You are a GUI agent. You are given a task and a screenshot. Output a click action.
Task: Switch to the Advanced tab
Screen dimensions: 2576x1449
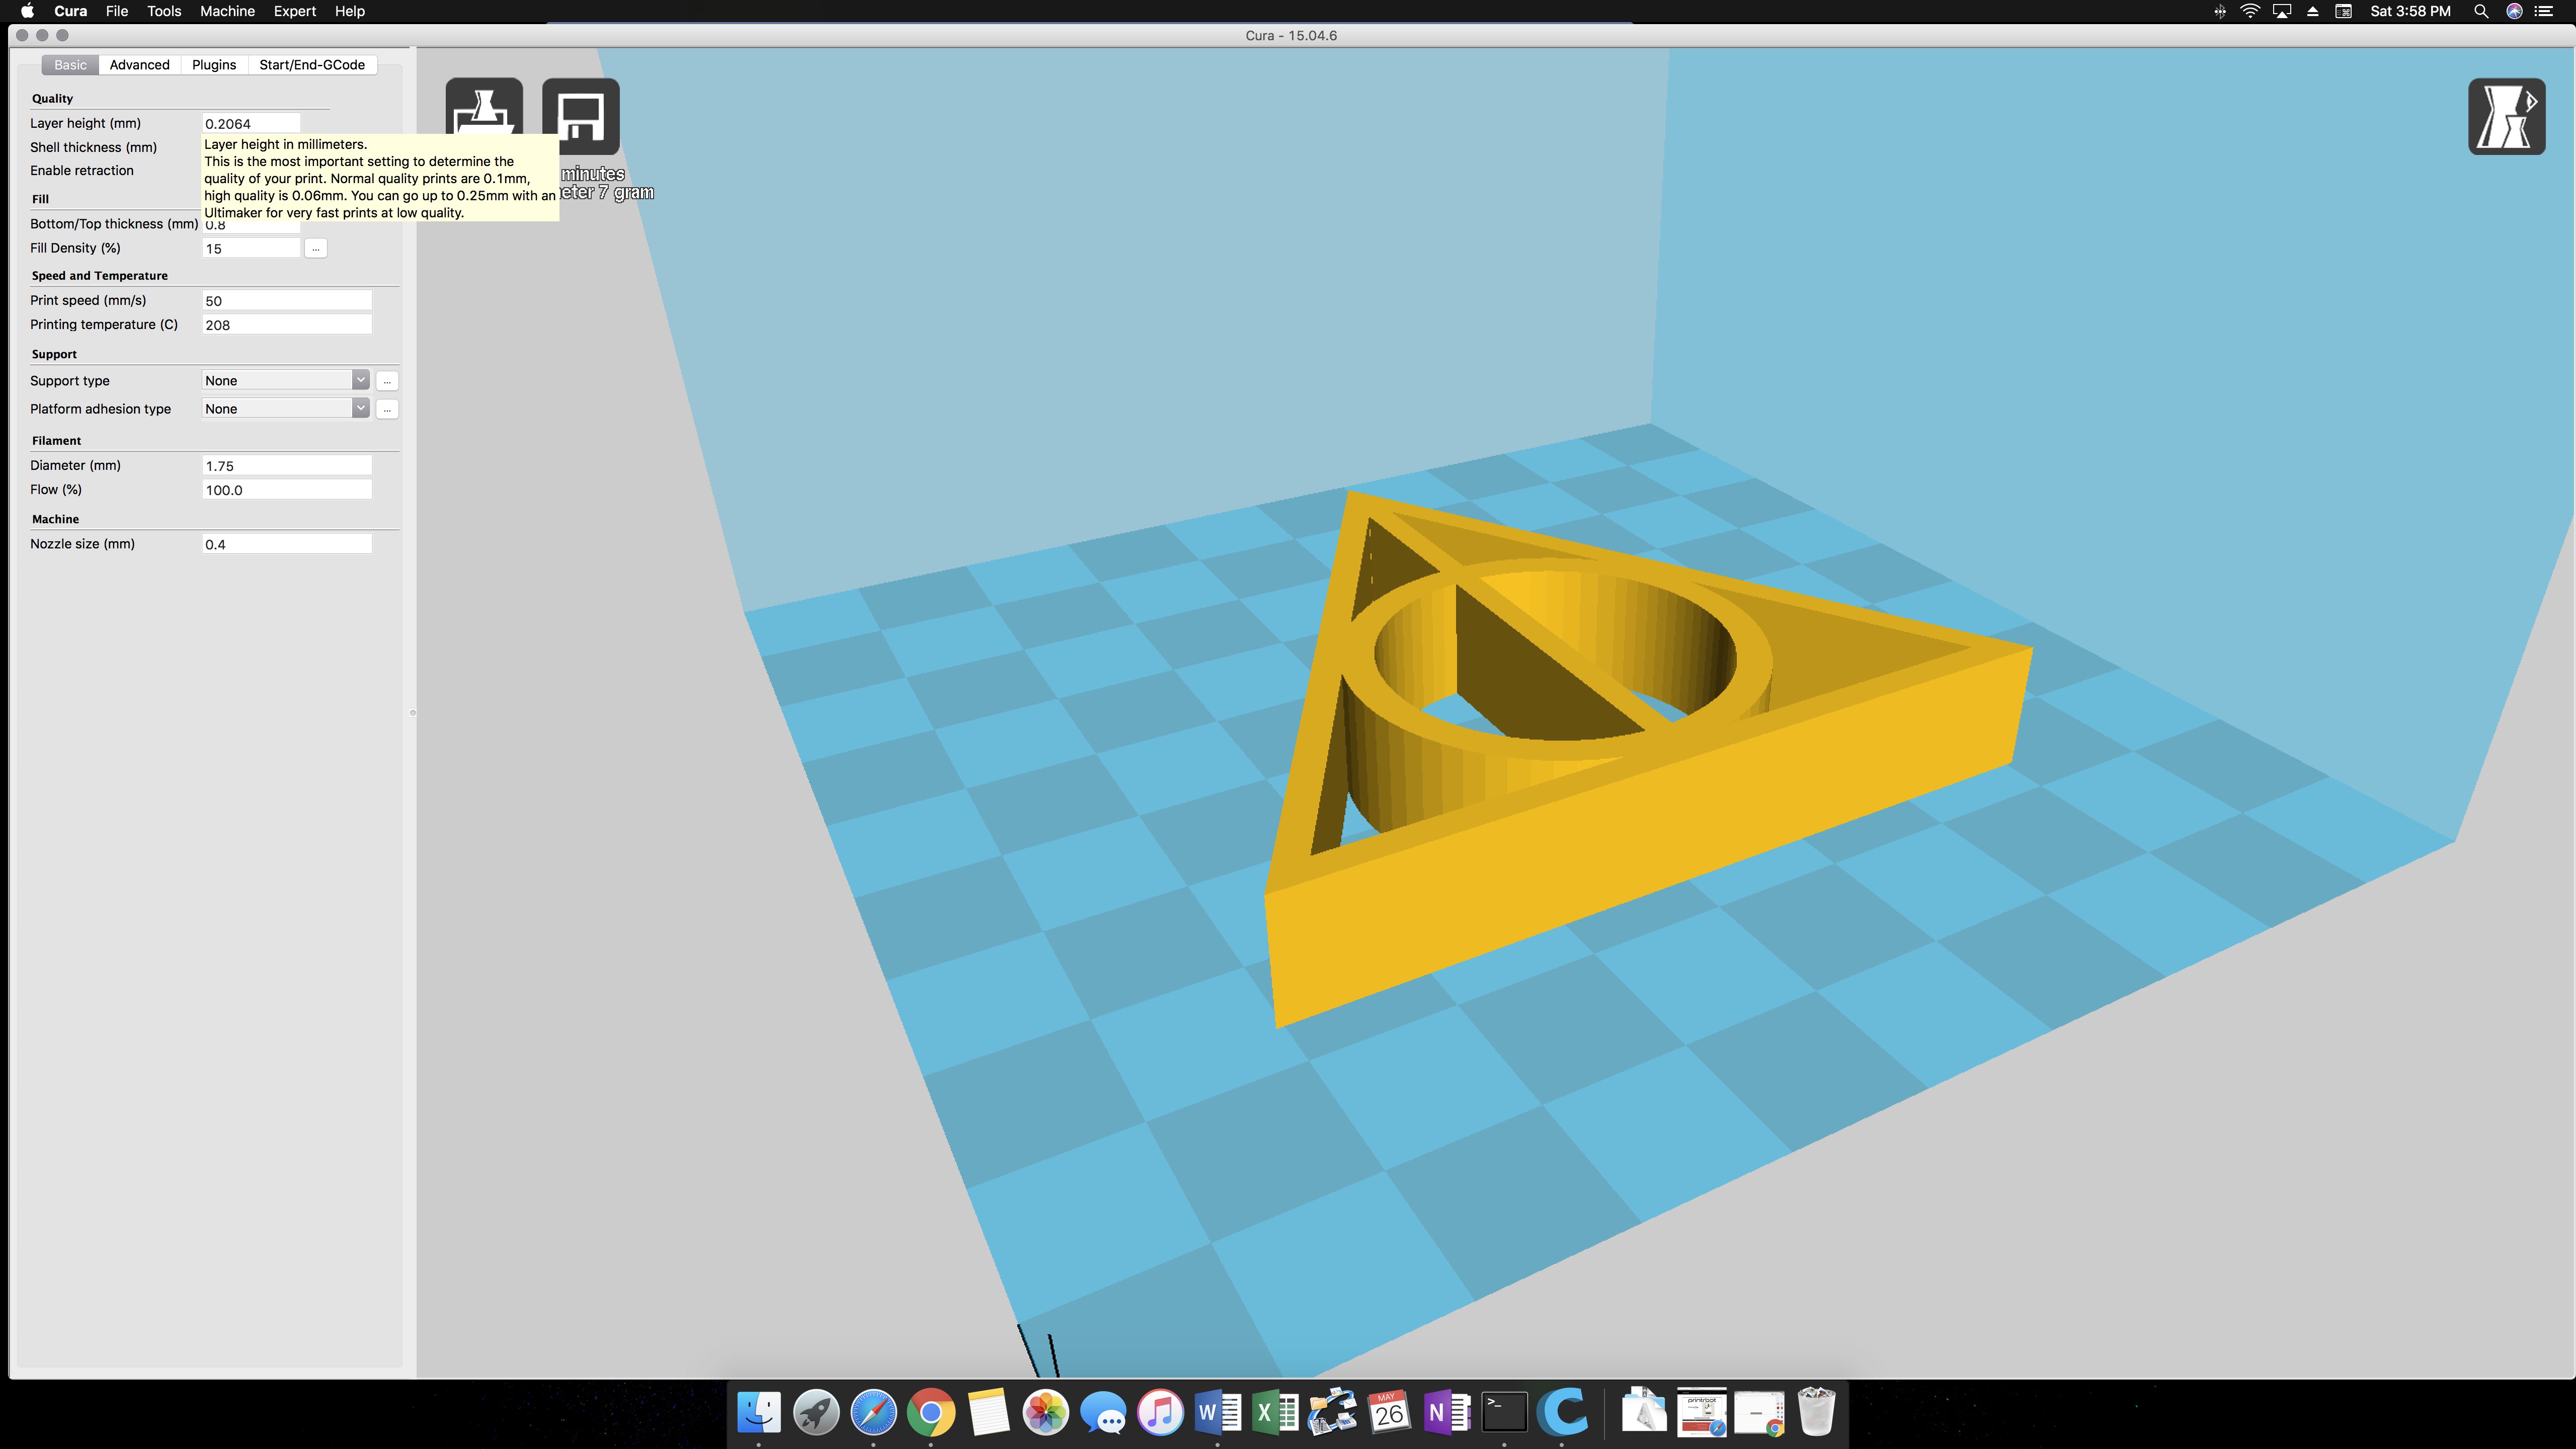[139, 65]
